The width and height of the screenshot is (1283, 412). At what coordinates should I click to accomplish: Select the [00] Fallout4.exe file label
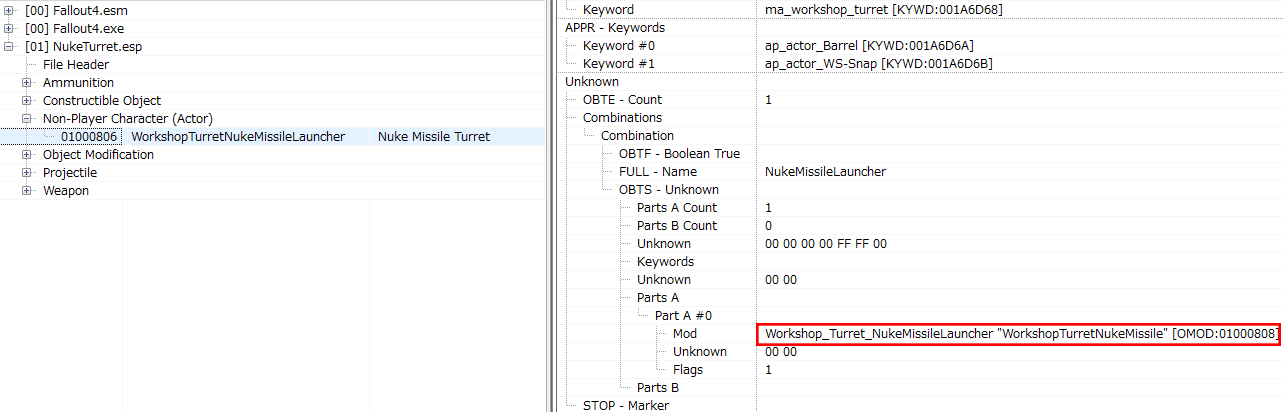(x=75, y=28)
